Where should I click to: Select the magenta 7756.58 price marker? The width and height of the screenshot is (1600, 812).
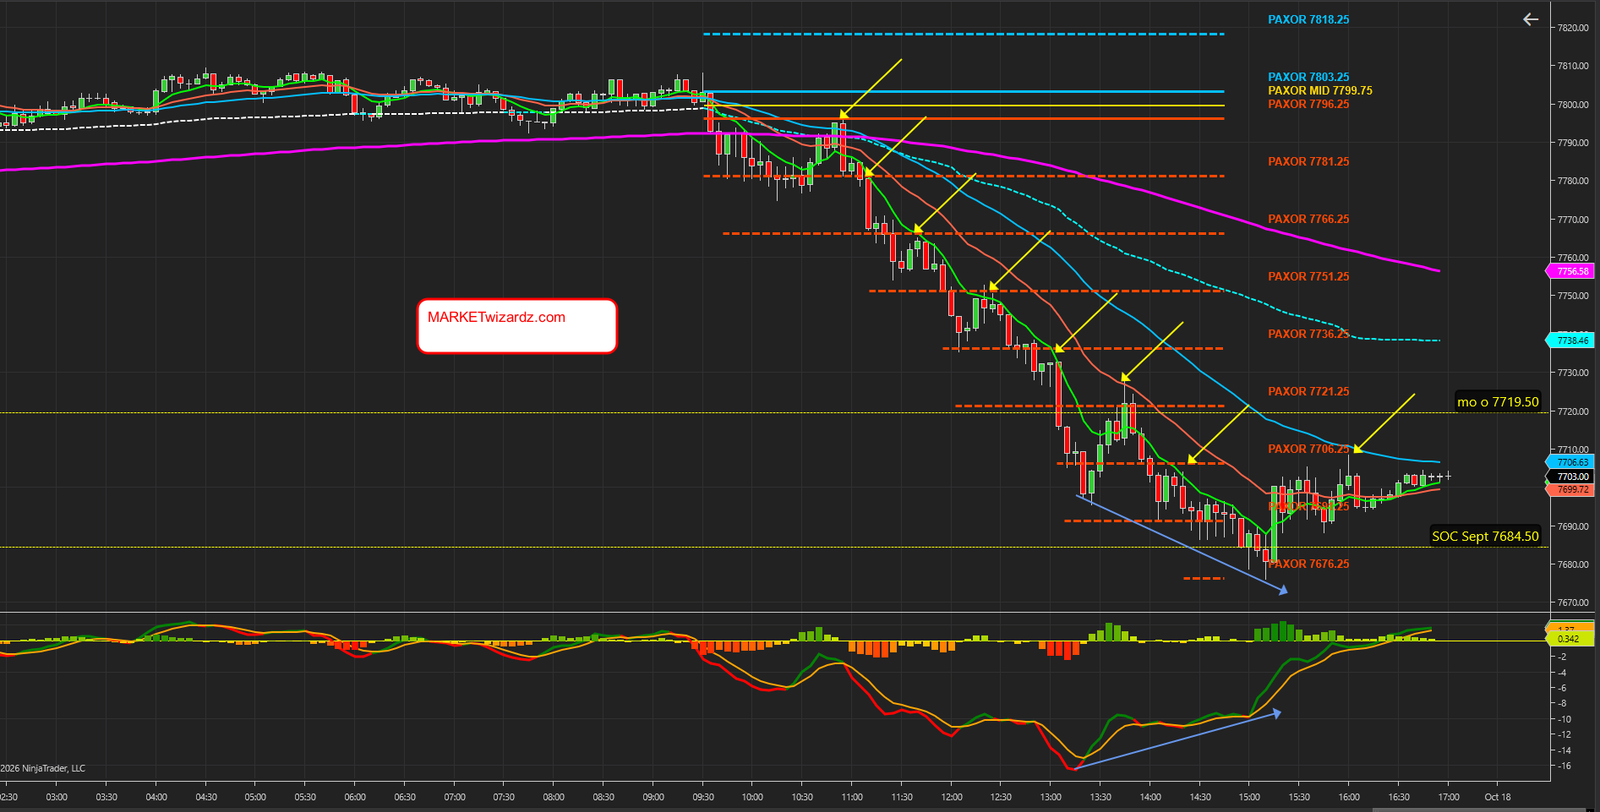click(1571, 271)
